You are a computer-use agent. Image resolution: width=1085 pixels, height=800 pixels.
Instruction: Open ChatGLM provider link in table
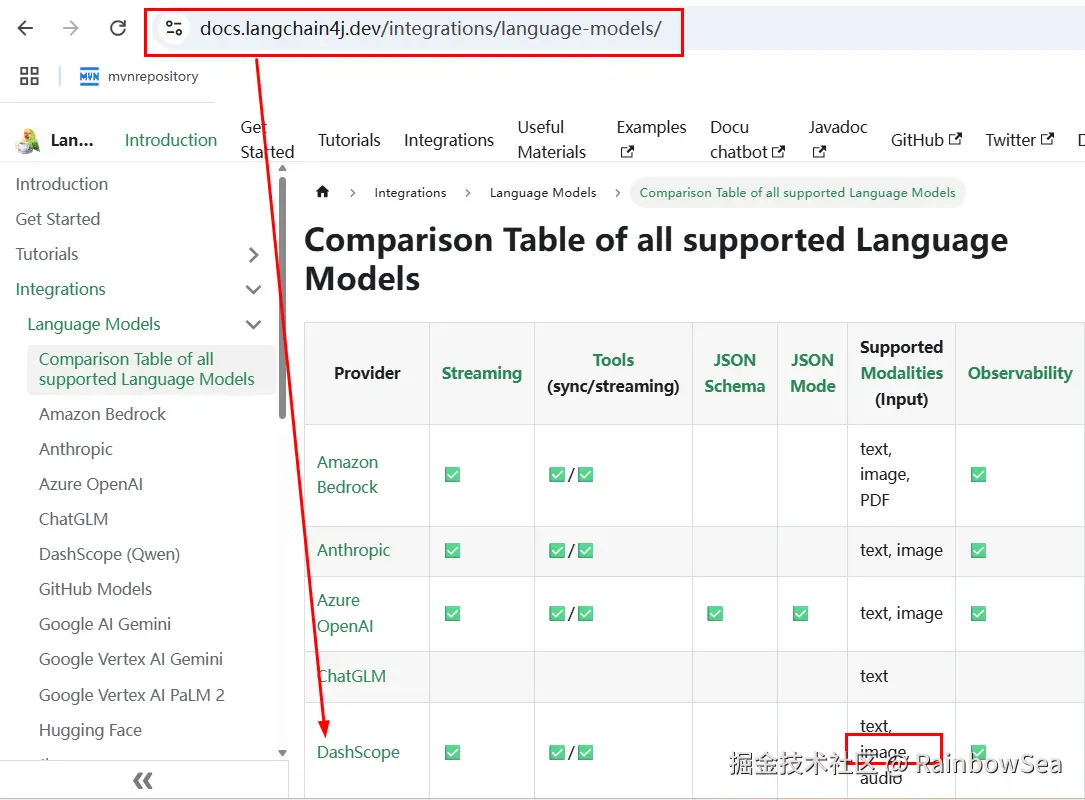coord(352,676)
